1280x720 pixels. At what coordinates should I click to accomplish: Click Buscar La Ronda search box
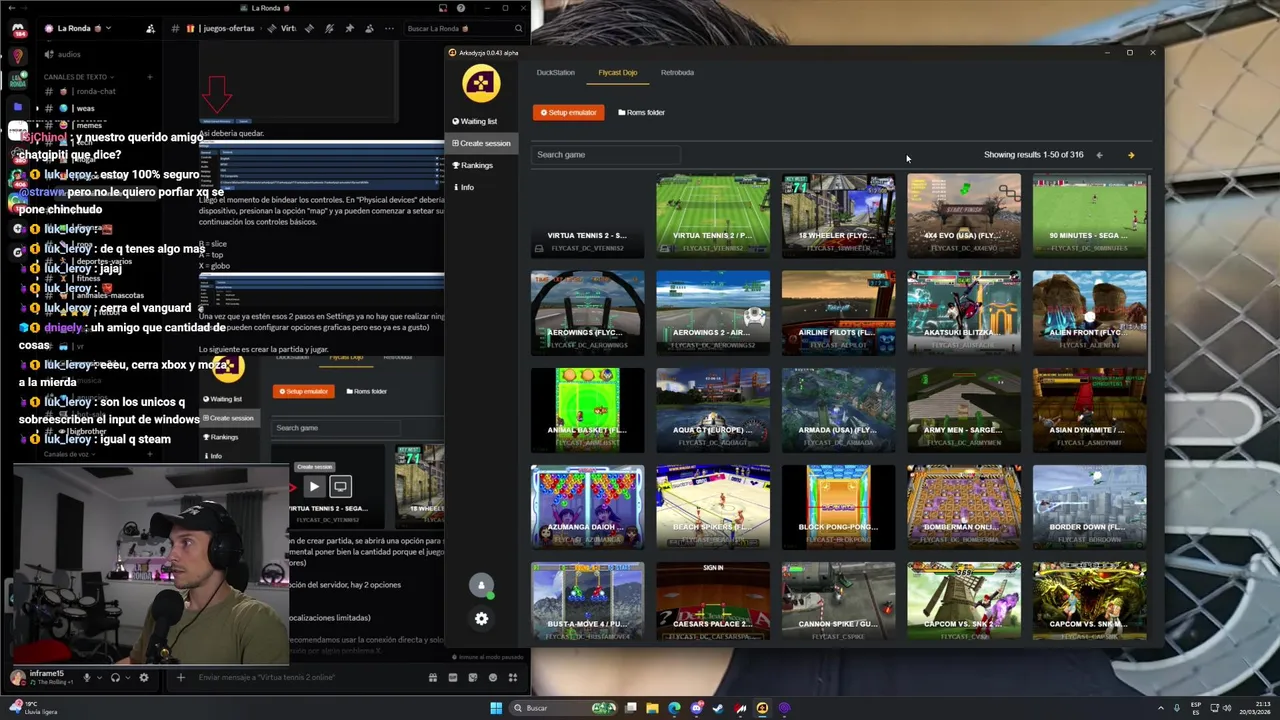point(464,28)
